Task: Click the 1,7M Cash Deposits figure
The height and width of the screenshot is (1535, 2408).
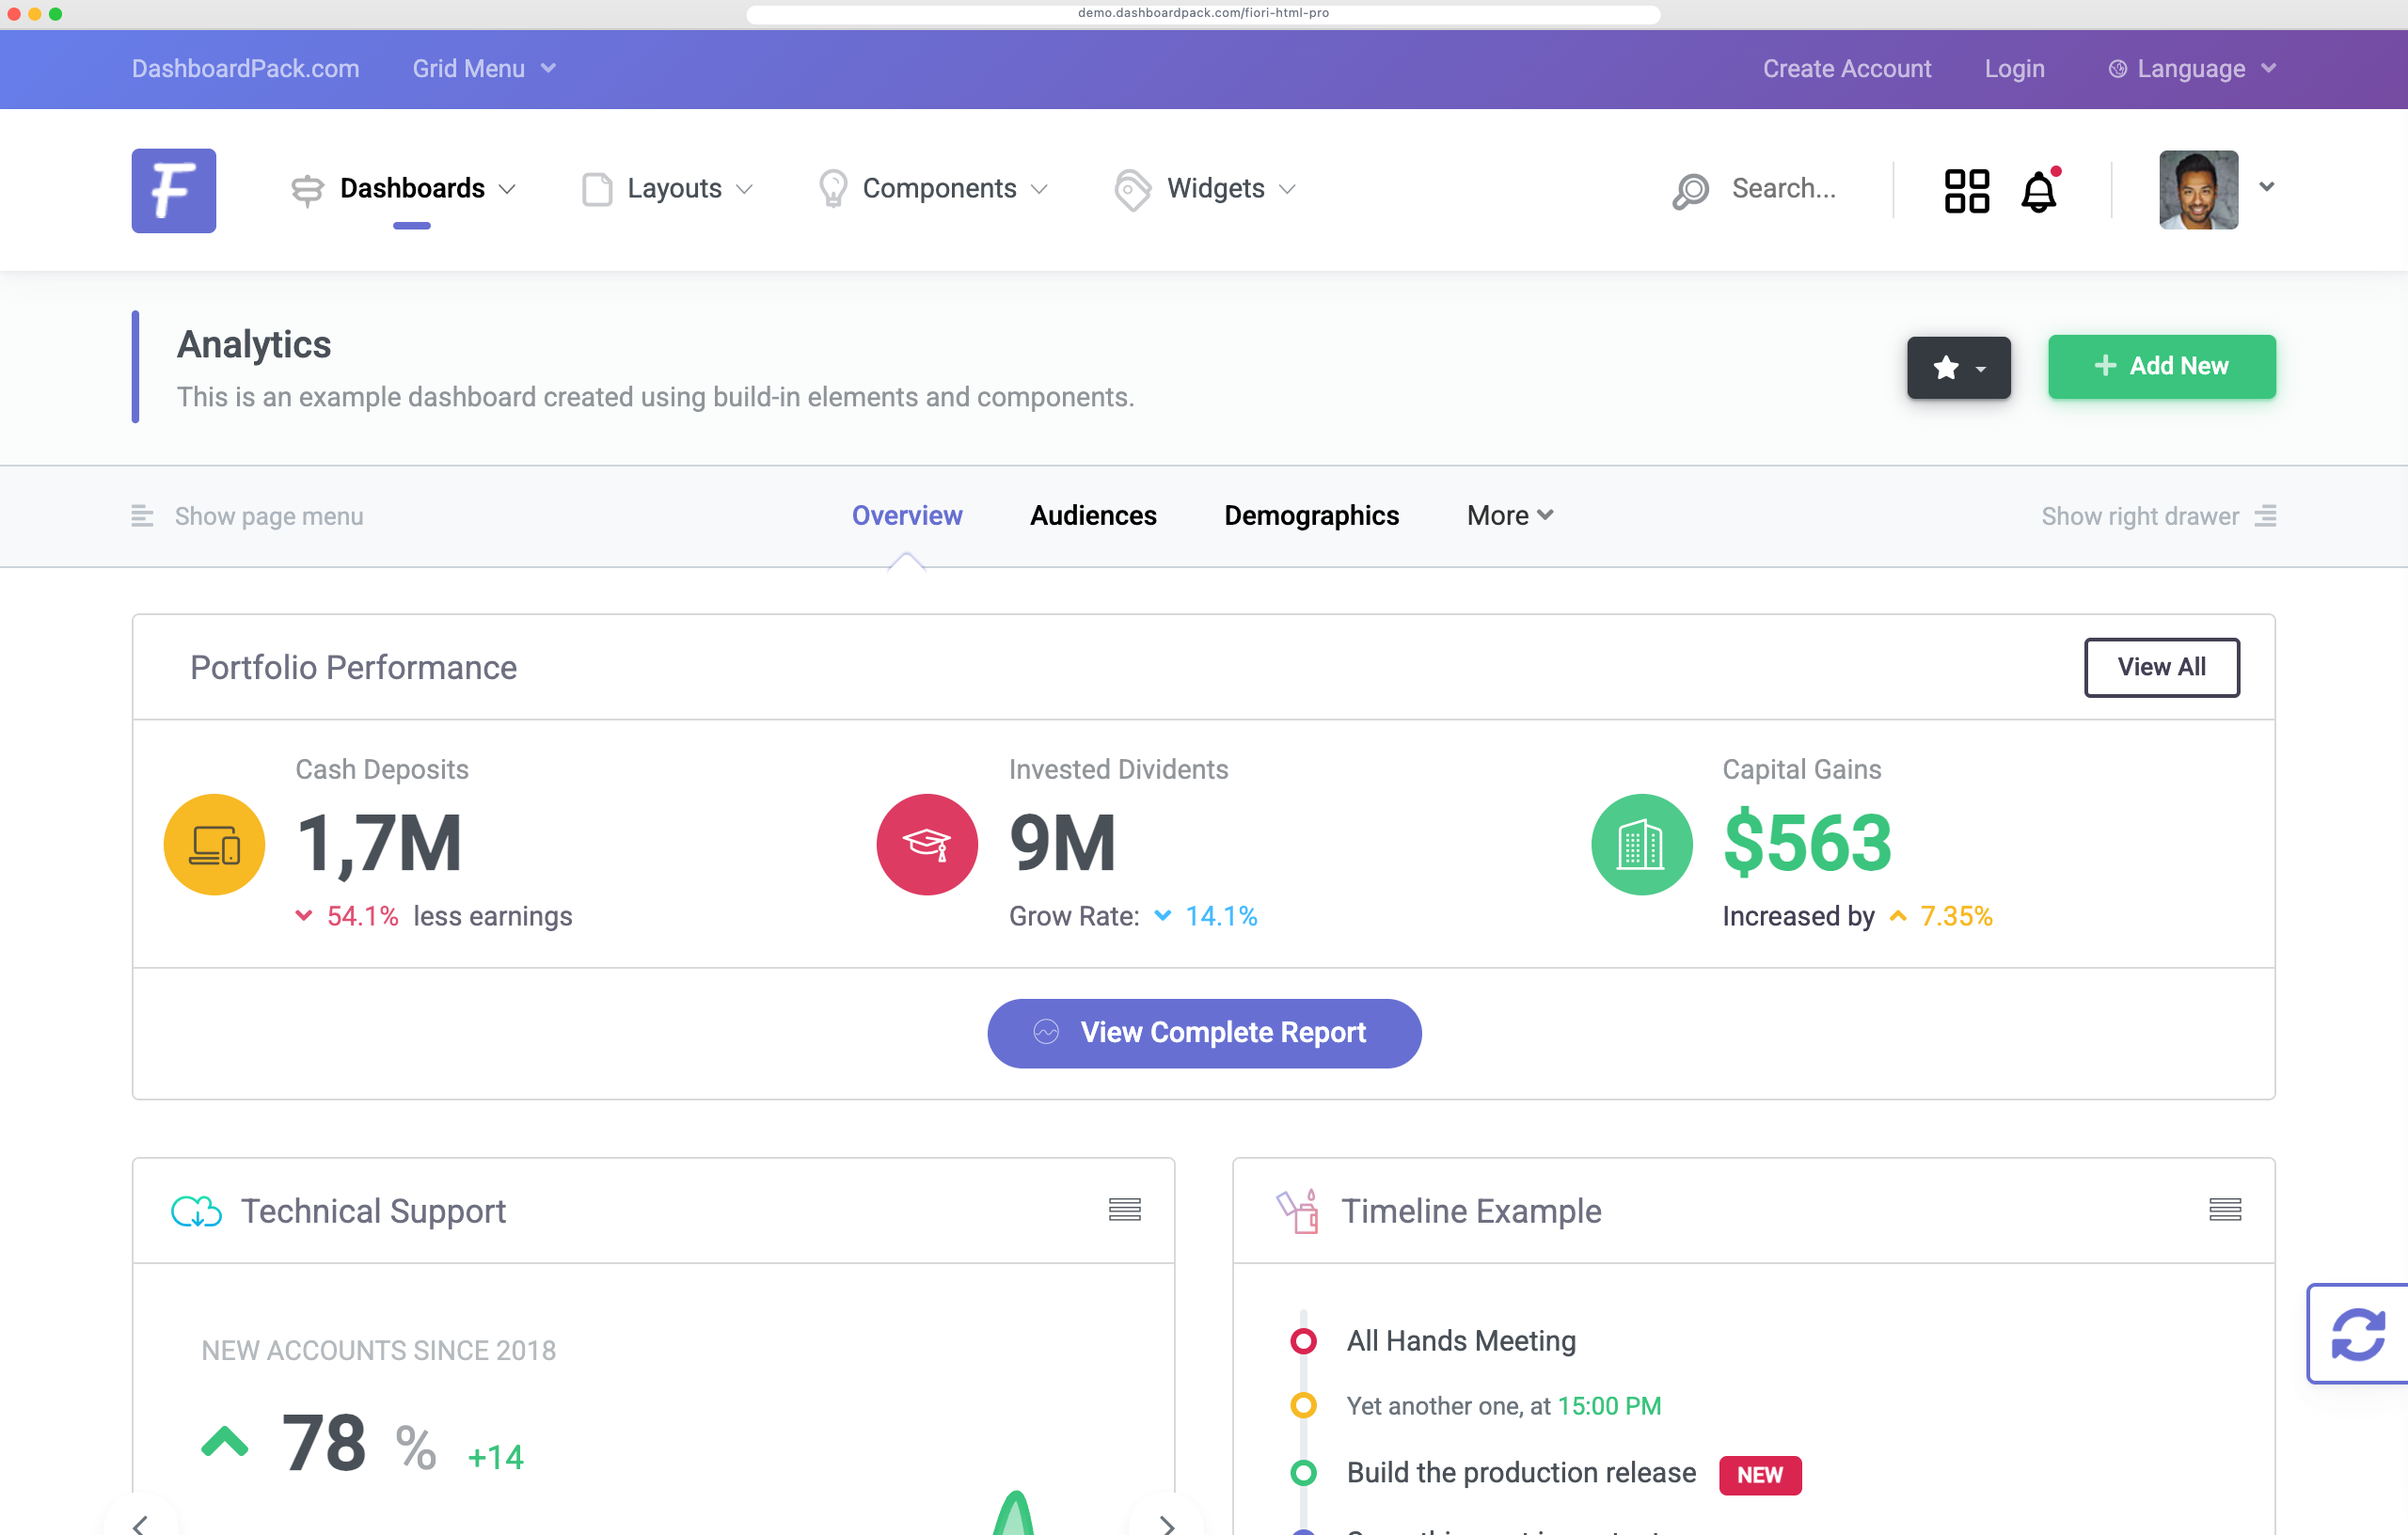Action: (379, 843)
